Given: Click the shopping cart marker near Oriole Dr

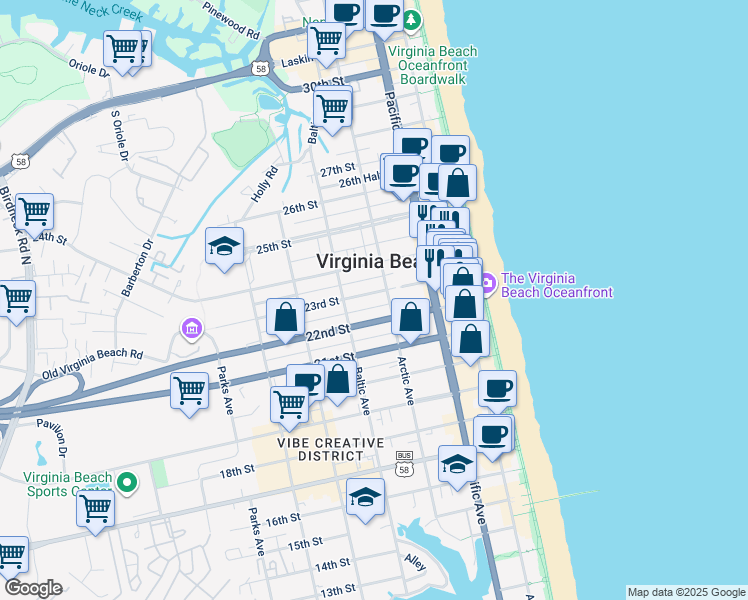Looking at the screenshot, I should (123, 52).
